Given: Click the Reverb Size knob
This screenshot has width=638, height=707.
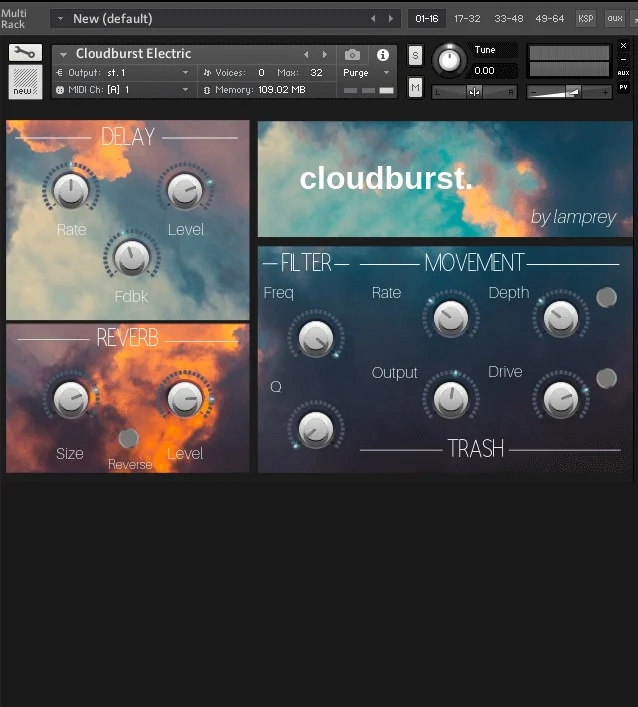Looking at the screenshot, I should [71, 399].
